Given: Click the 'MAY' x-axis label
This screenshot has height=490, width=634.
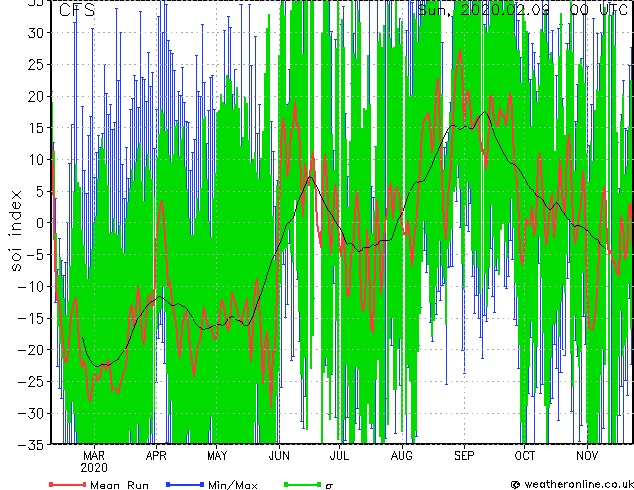Looking at the screenshot, I should 217,456.
